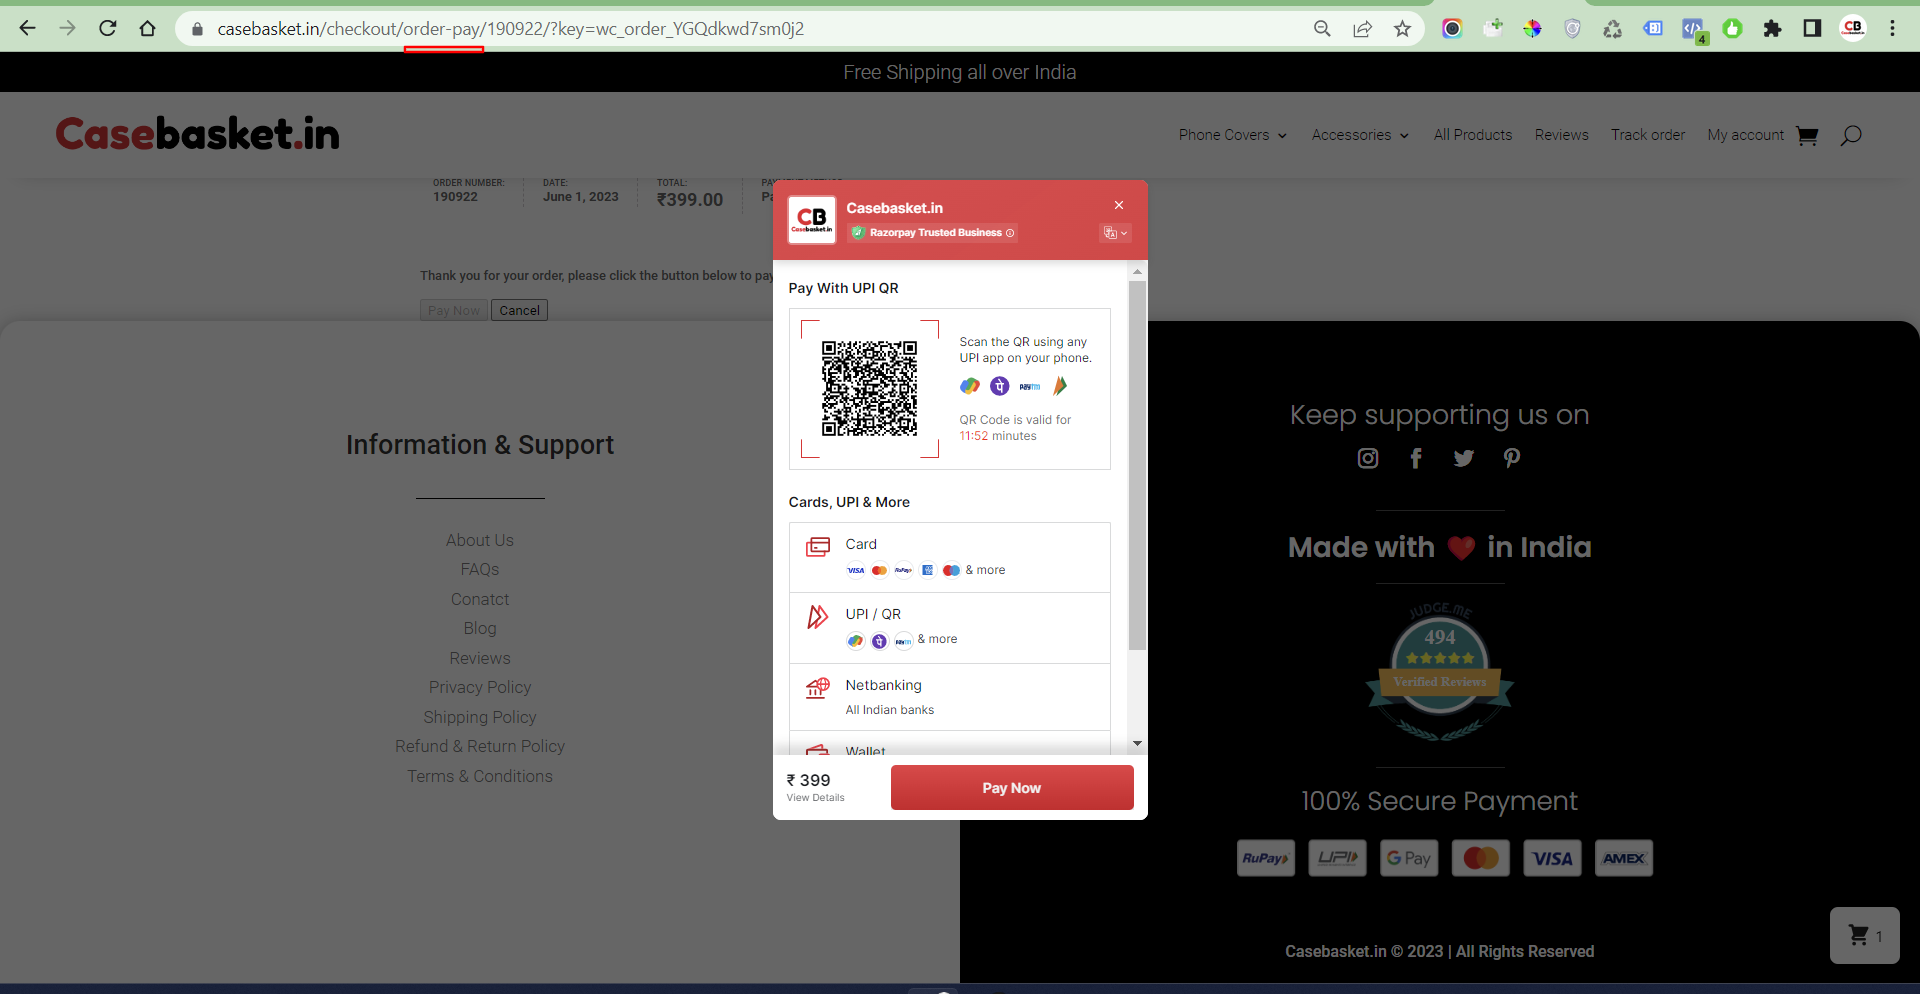Click Judge.me 494 verified reviews badge
Viewport: 1920px width, 994px height.
click(1440, 671)
